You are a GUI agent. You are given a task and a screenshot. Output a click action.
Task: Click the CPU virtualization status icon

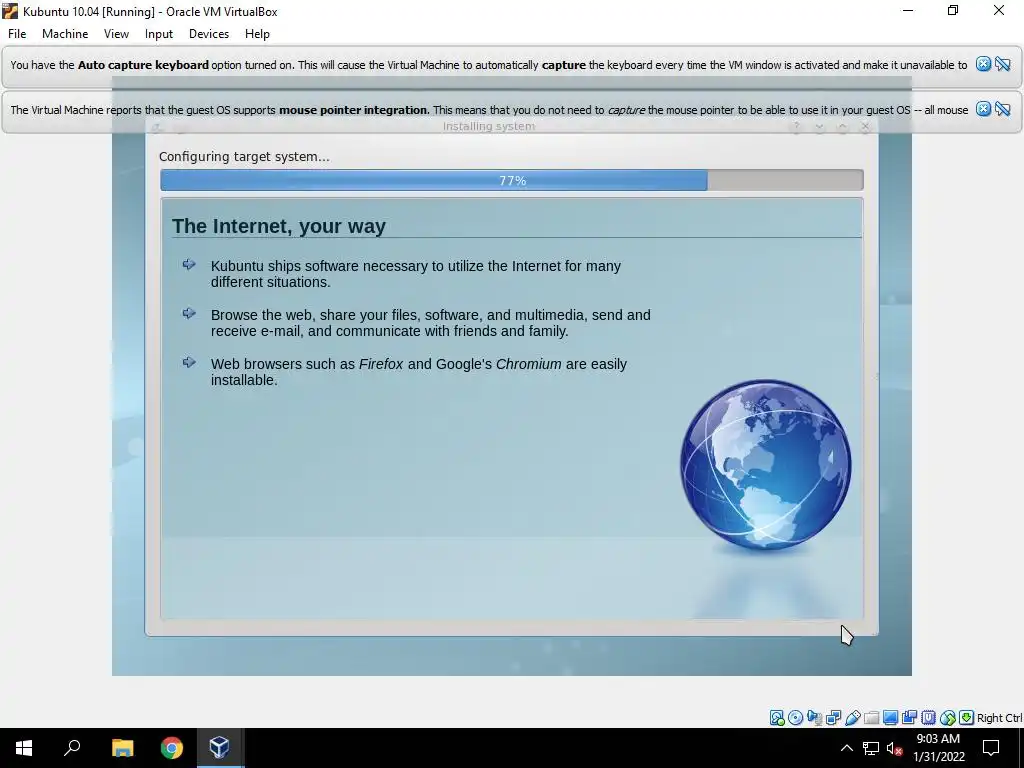pos(928,718)
